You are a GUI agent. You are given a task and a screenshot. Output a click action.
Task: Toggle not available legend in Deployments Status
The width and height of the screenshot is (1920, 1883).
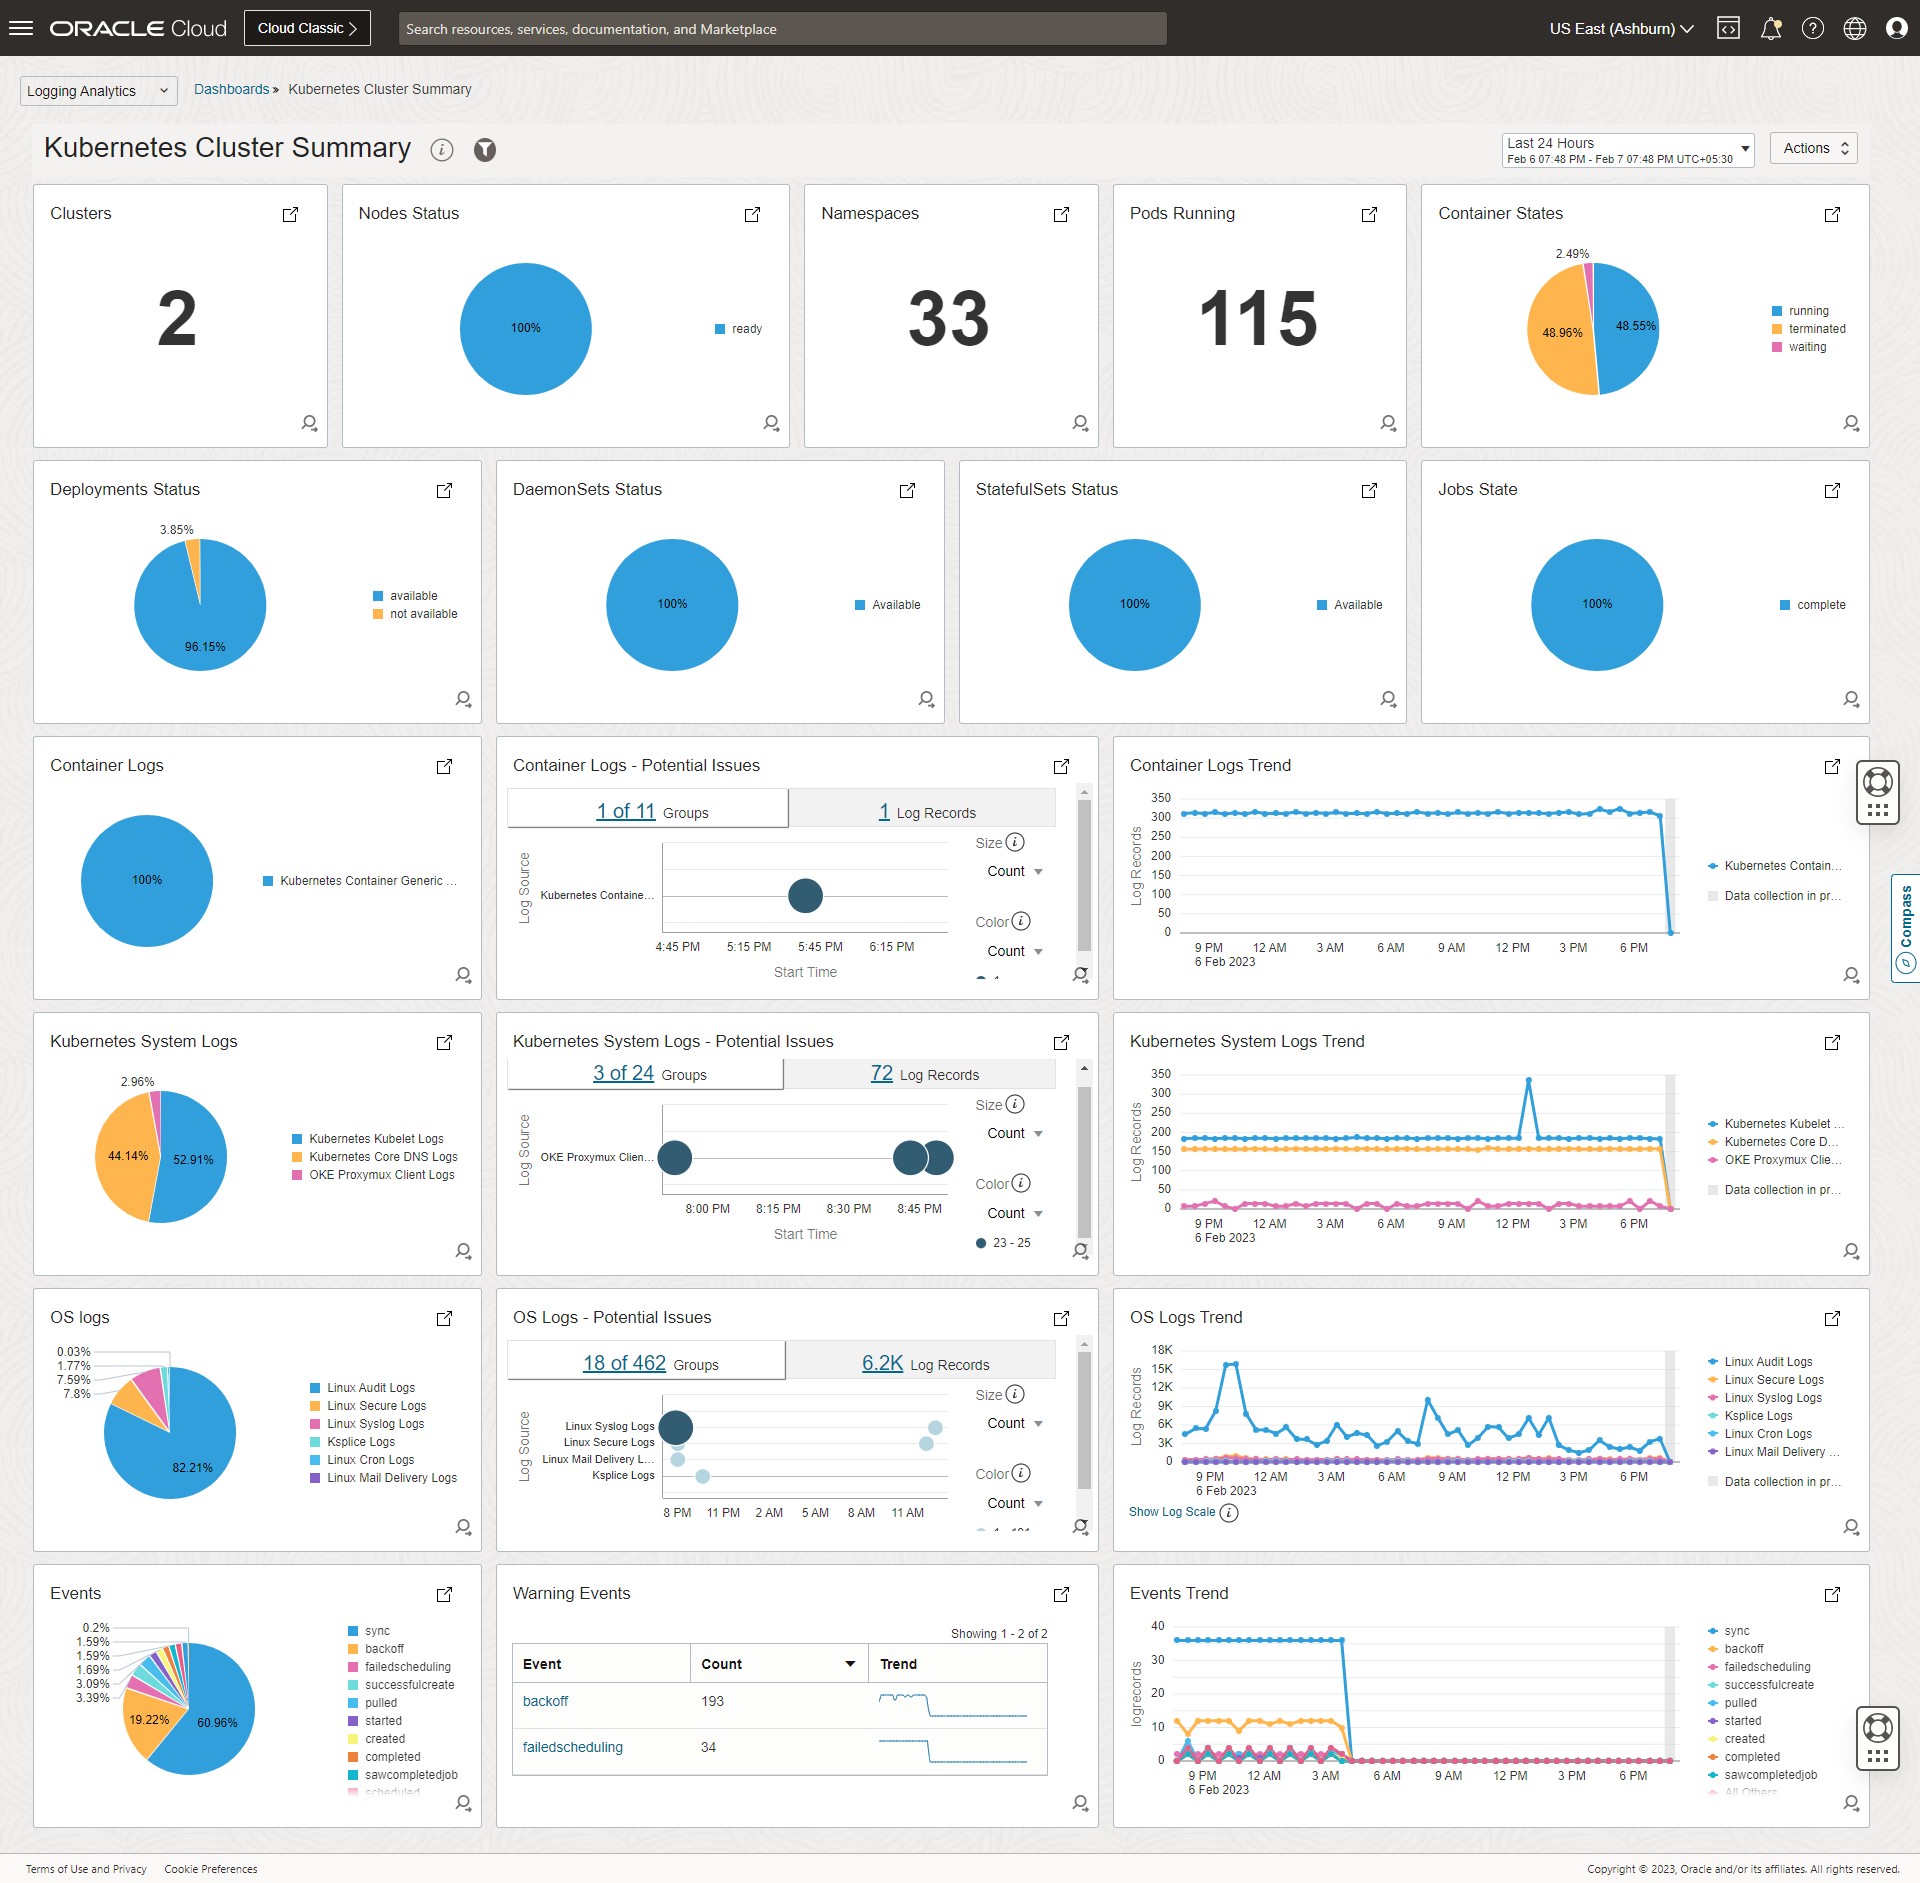pos(422,614)
